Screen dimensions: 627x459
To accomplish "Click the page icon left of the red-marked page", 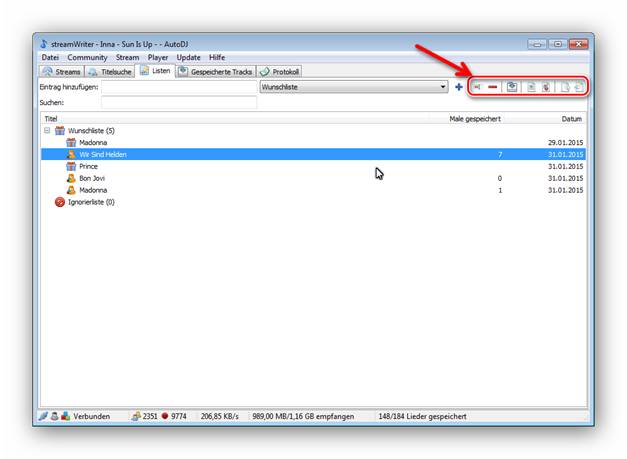I will [531, 87].
